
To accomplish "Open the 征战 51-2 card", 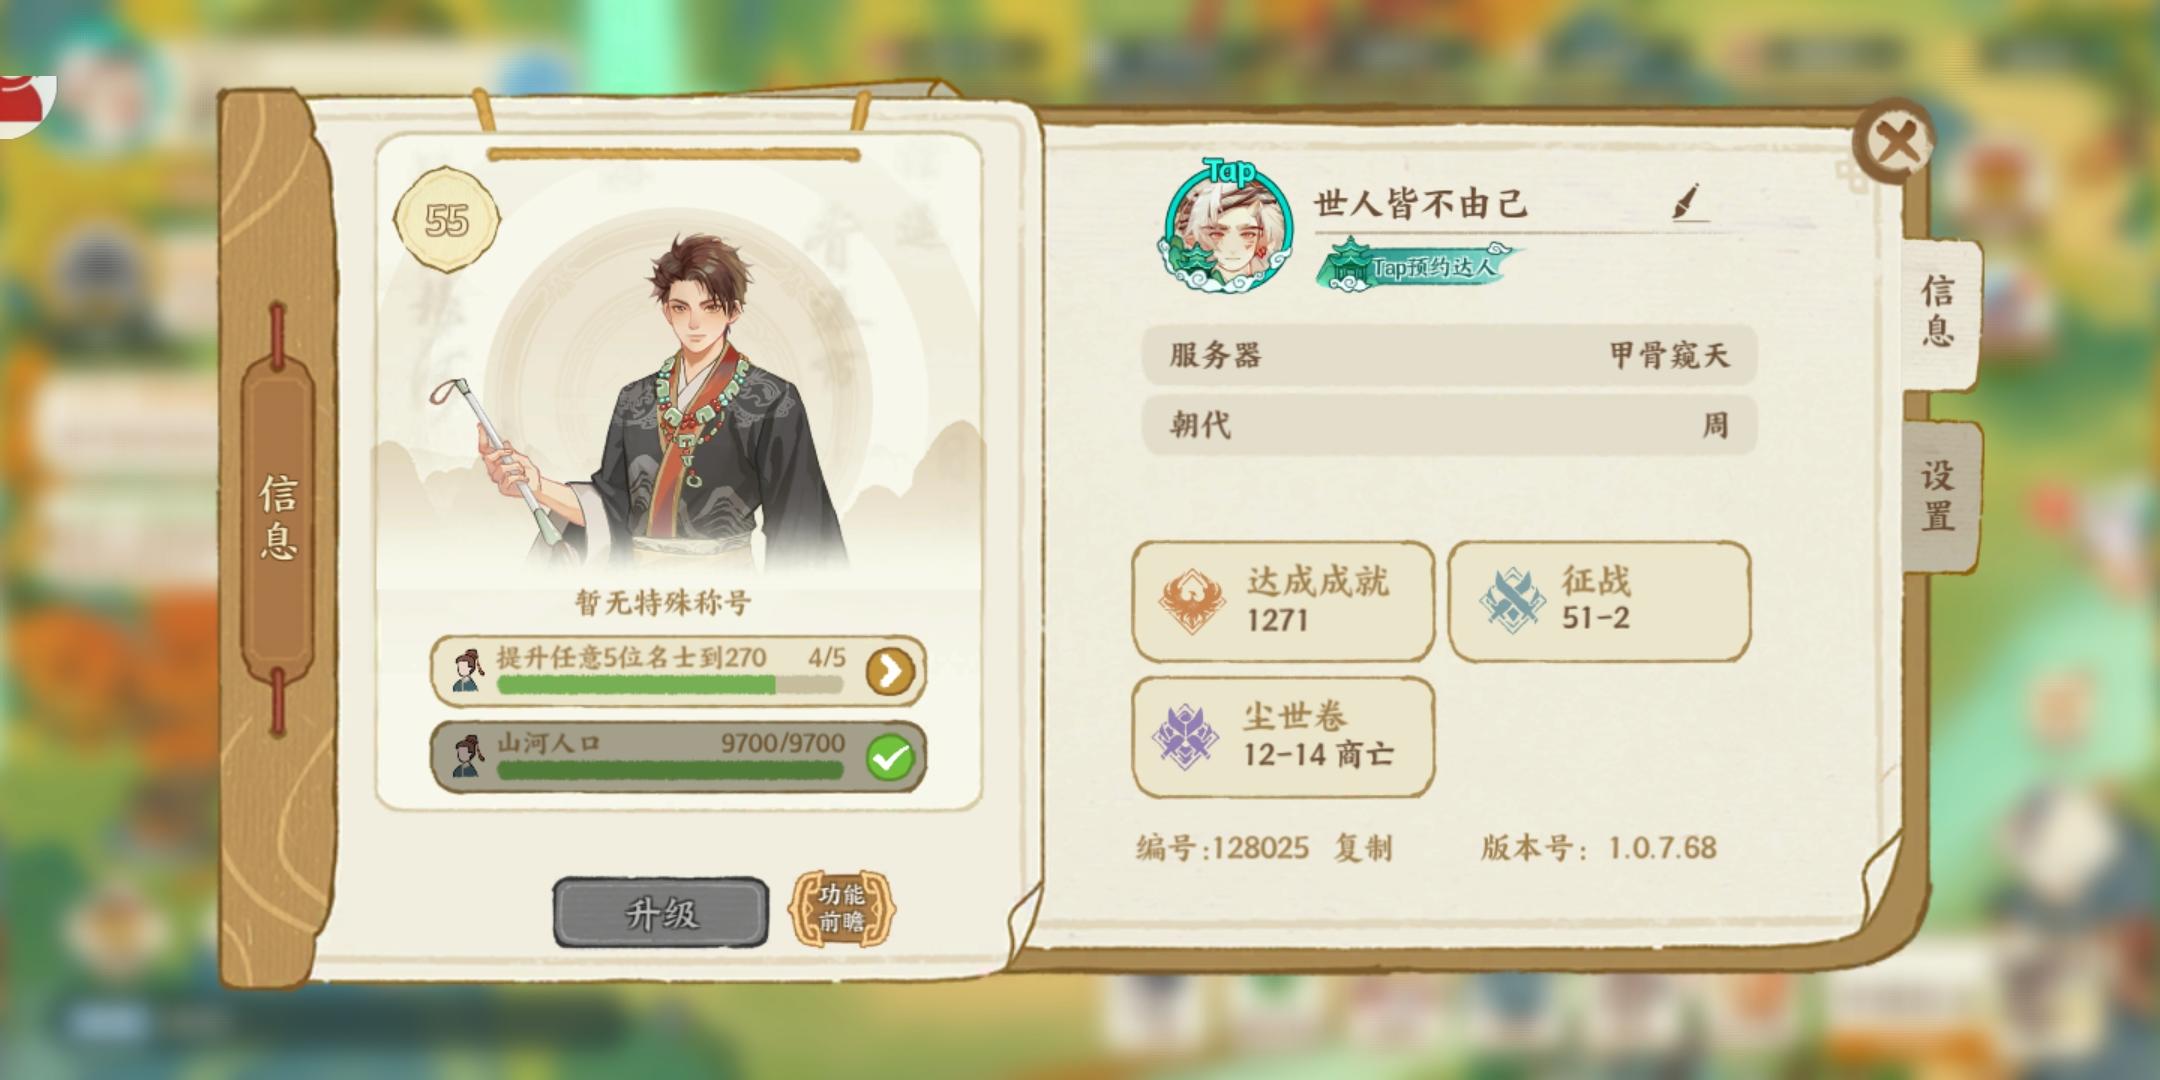I will [1599, 601].
